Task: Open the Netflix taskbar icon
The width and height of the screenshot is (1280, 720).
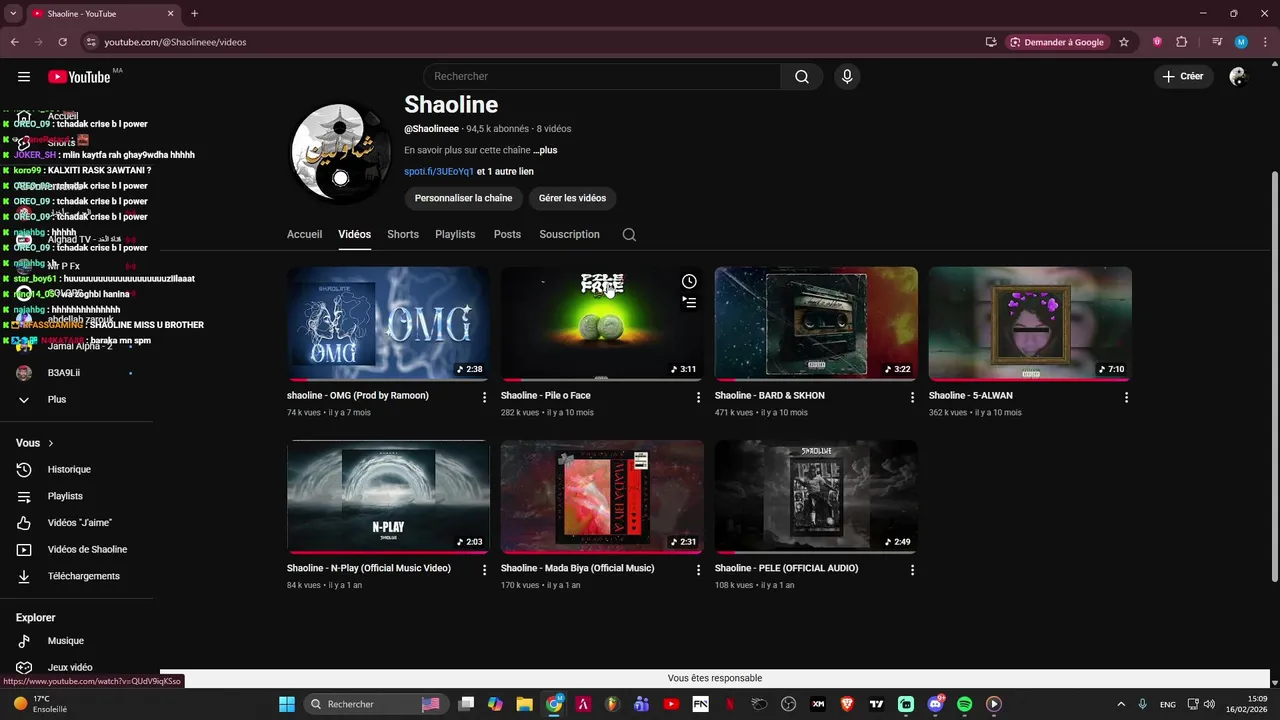Action: (x=730, y=704)
